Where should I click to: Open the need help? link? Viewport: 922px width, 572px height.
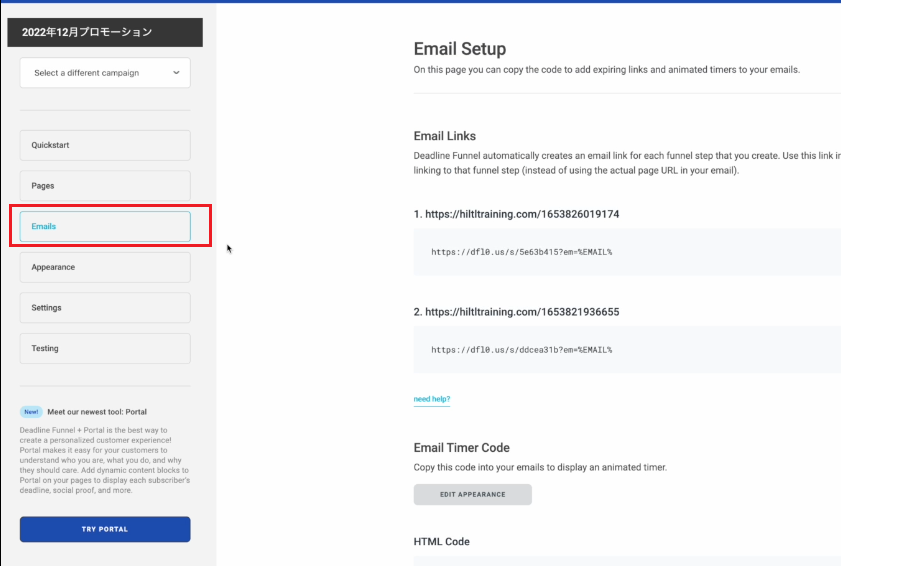coord(432,399)
